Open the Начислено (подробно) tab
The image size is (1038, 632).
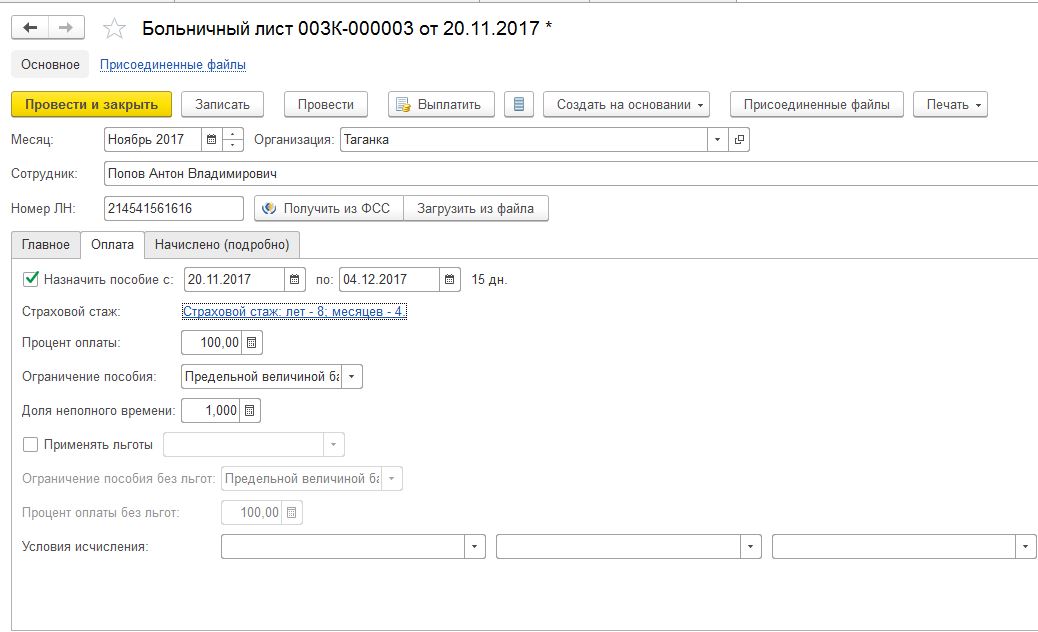pos(222,244)
